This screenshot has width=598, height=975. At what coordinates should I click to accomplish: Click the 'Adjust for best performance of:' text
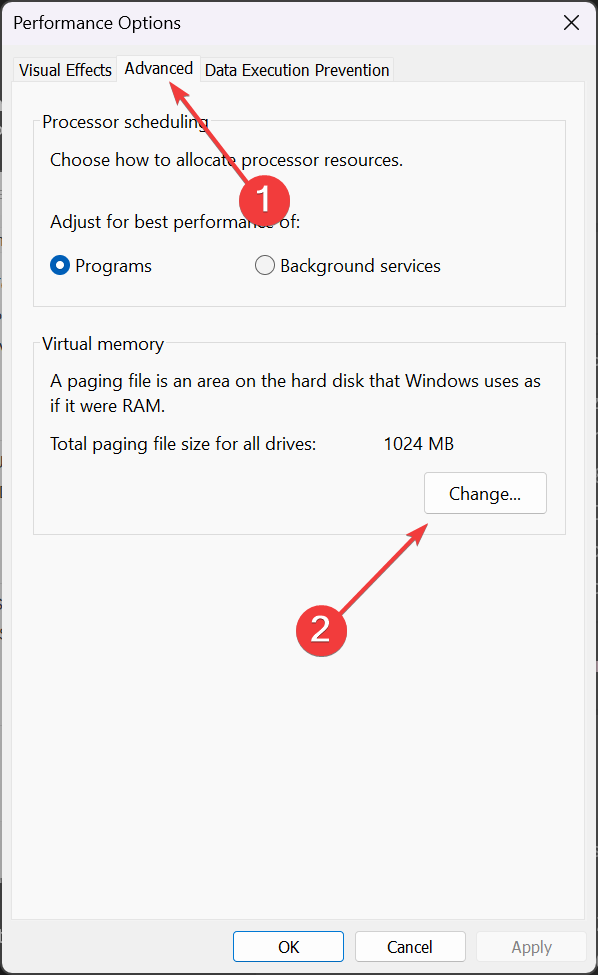(175, 222)
